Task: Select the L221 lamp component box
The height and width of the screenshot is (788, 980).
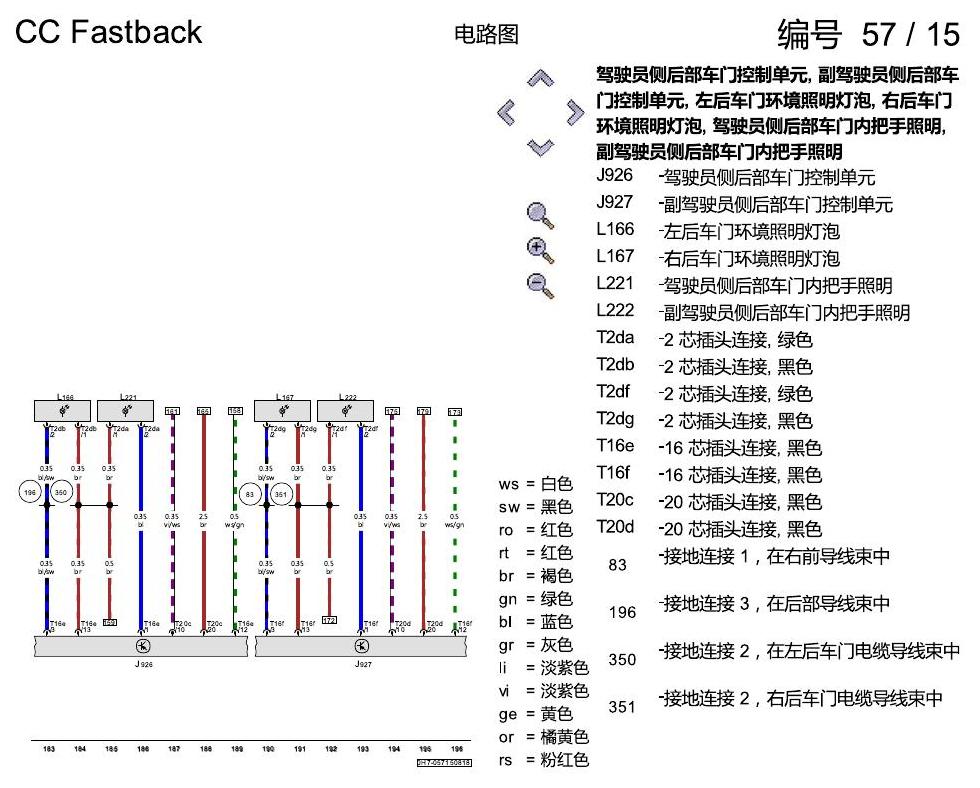Action: coord(126,411)
